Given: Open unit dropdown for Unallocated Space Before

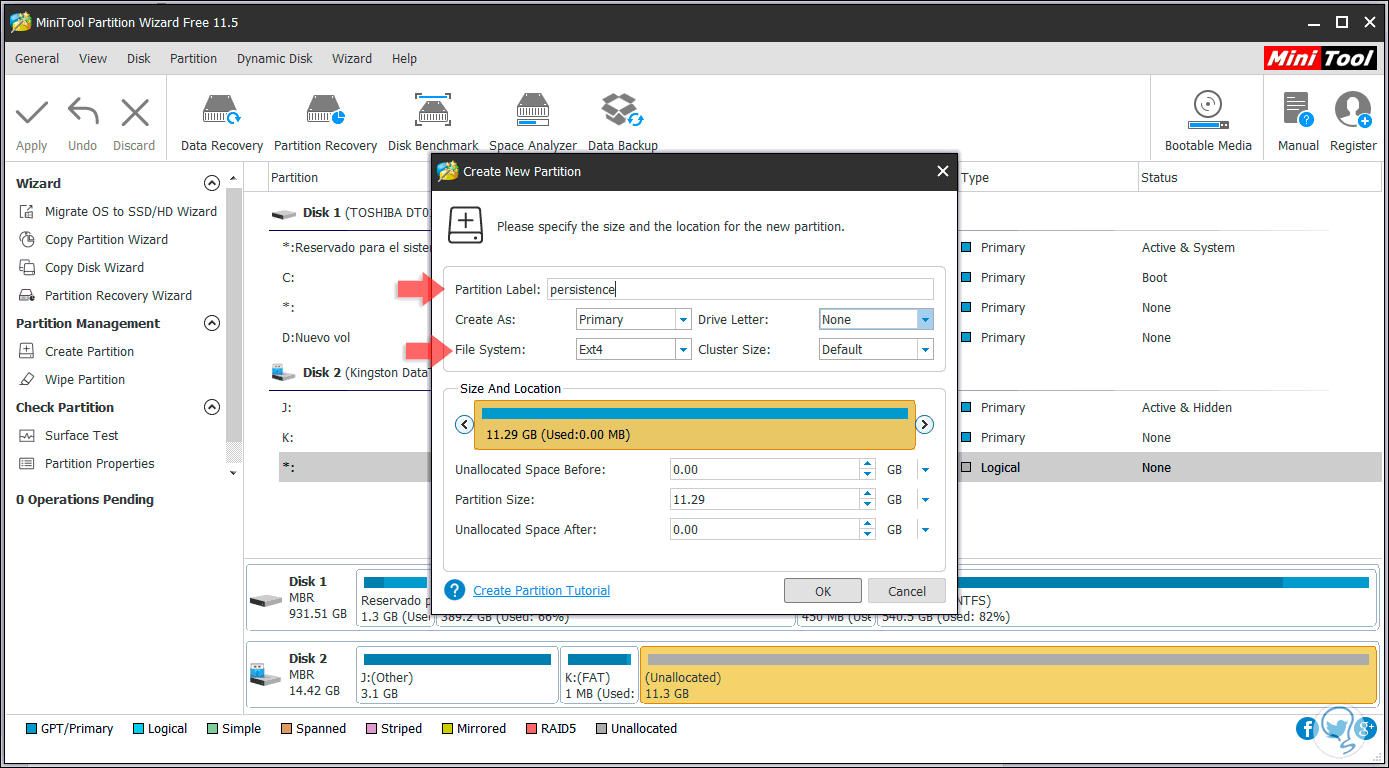Looking at the screenshot, I should click(x=925, y=469).
